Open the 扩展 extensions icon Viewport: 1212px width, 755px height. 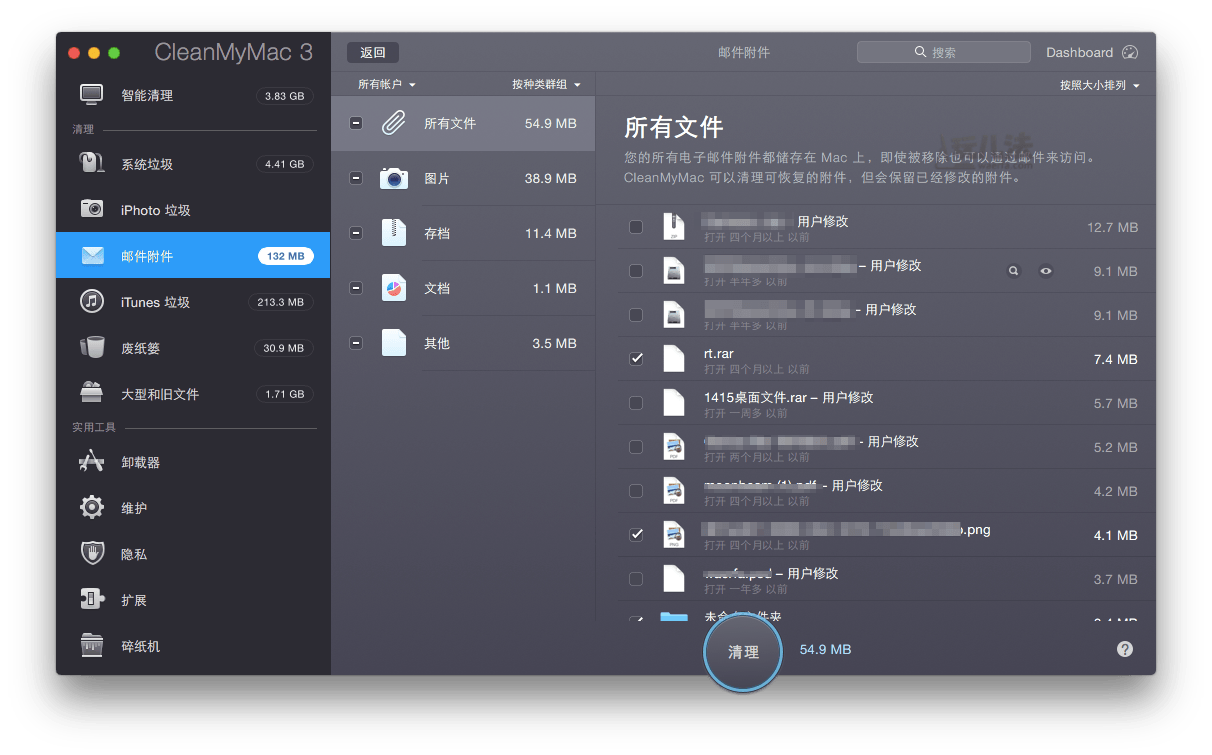pyautogui.click(x=92, y=599)
